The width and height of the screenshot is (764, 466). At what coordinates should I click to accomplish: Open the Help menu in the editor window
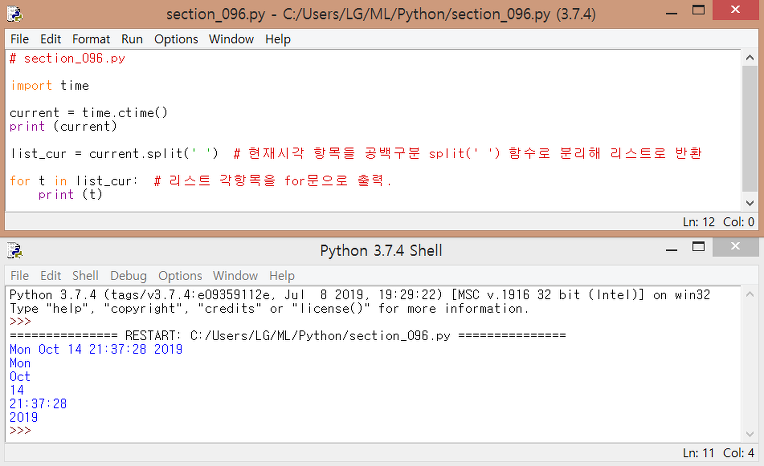(278, 39)
